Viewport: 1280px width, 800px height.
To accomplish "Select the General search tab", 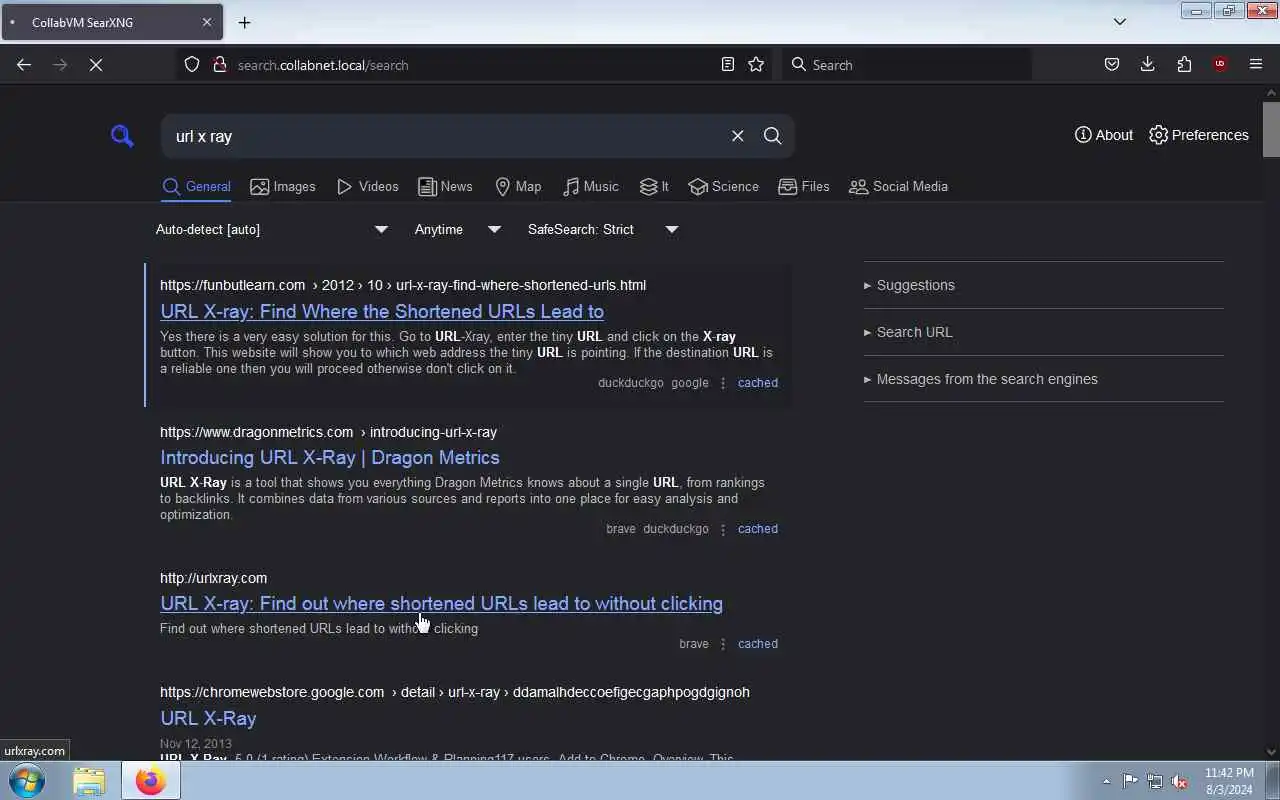I will [196, 187].
